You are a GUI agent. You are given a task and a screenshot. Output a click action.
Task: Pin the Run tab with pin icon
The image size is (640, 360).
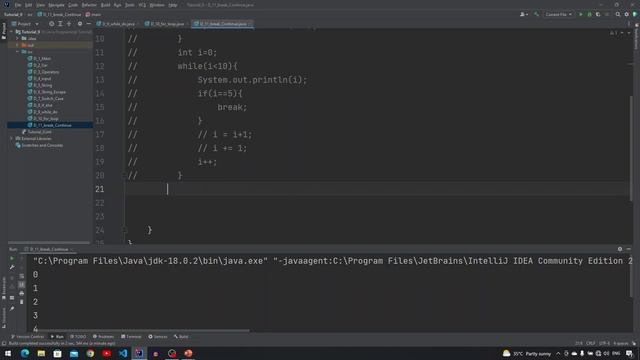click(x=12, y=309)
